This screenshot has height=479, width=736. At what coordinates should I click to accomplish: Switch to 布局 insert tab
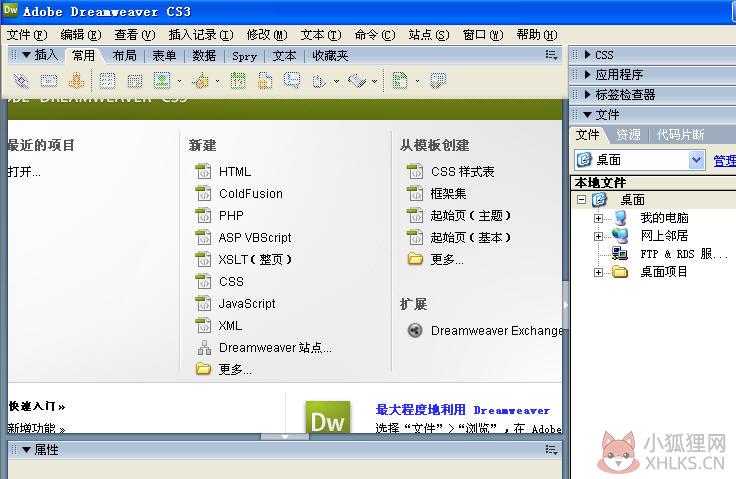(x=124, y=56)
